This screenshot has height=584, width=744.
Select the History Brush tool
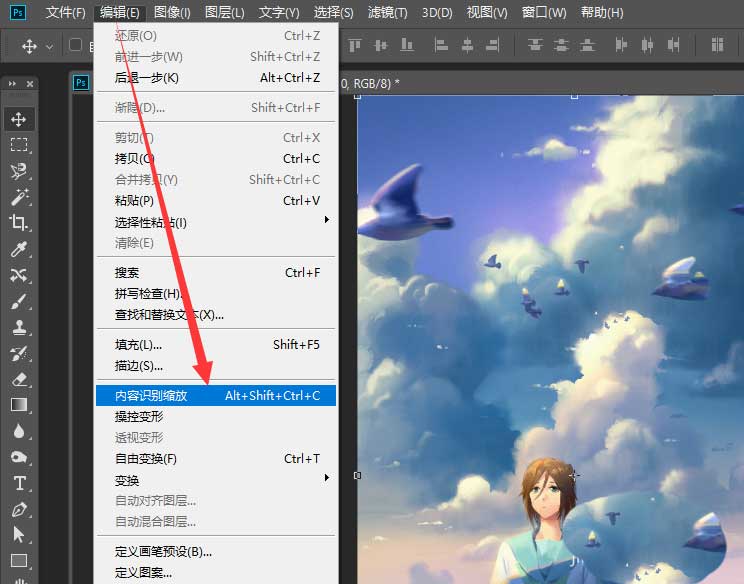(x=19, y=353)
